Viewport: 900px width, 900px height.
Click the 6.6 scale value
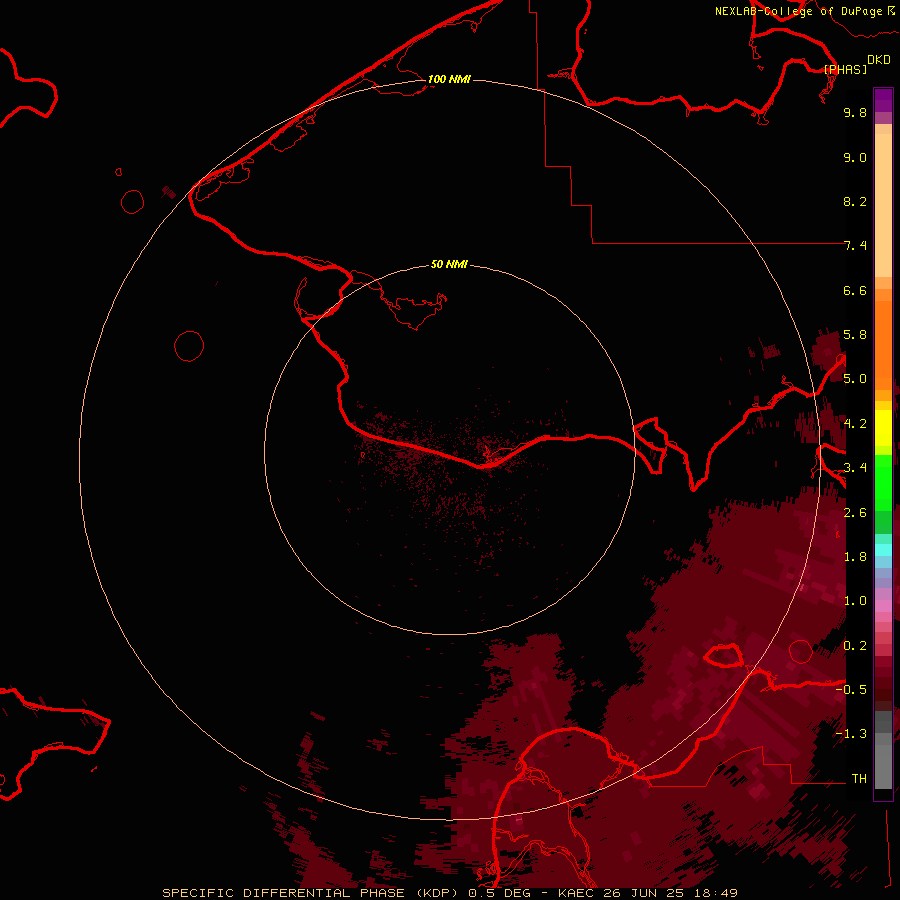[855, 290]
